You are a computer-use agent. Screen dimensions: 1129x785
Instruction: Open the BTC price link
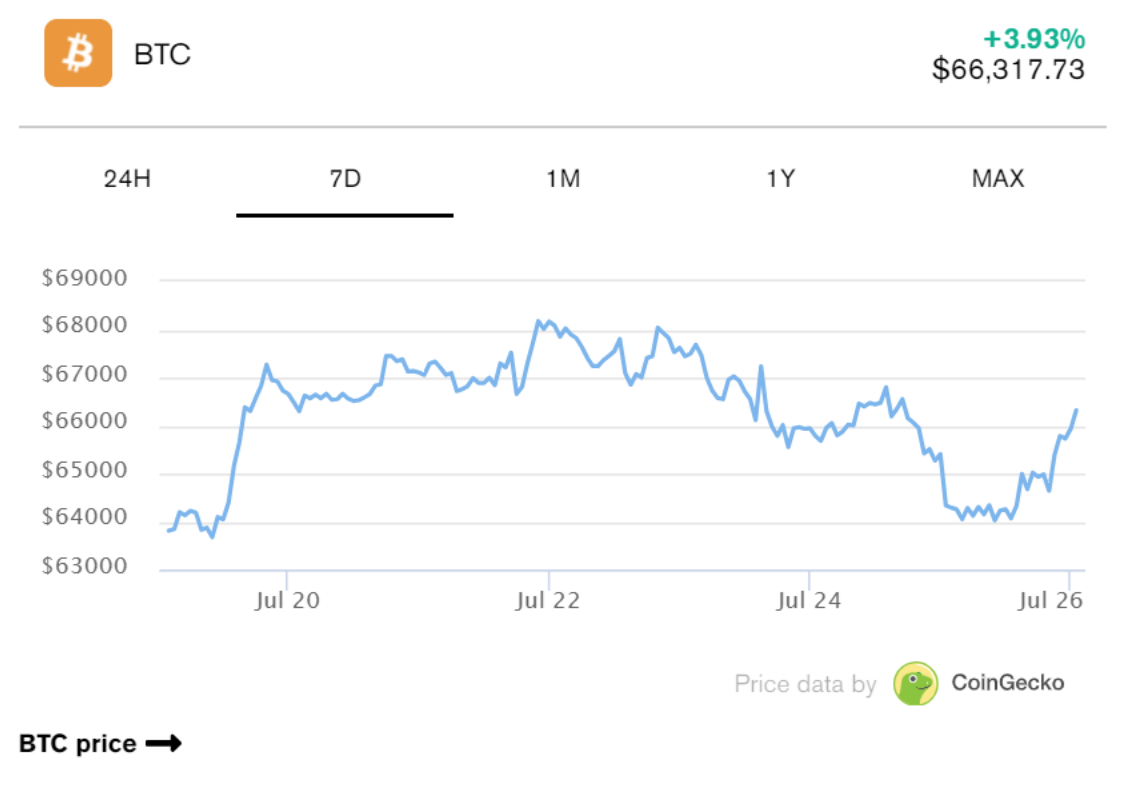coord(77,744)
